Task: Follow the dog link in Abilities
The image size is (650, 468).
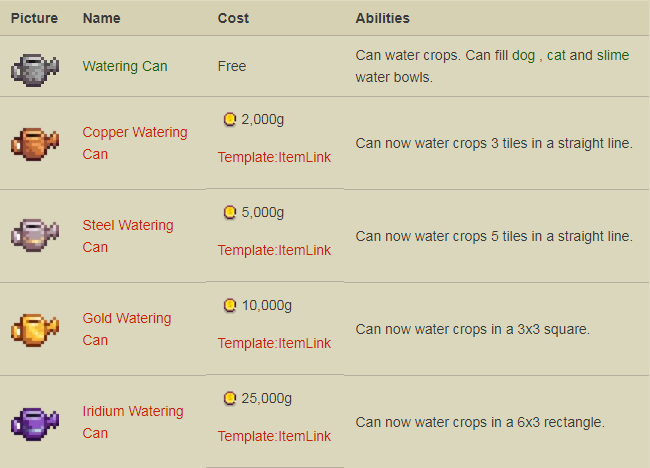Action: click(523, 55)
